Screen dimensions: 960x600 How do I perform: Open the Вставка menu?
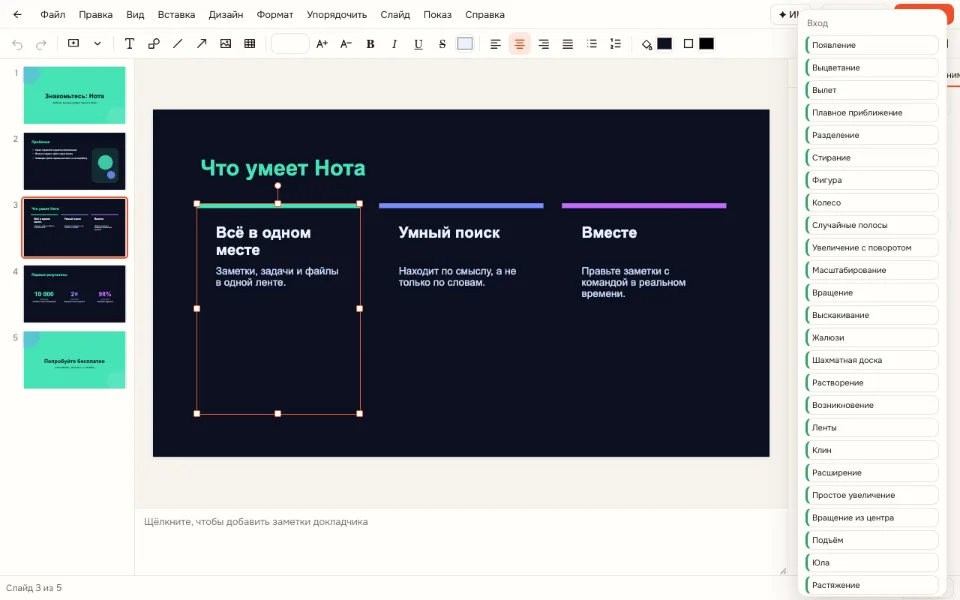pyautogui.click(x=176, y=15)
